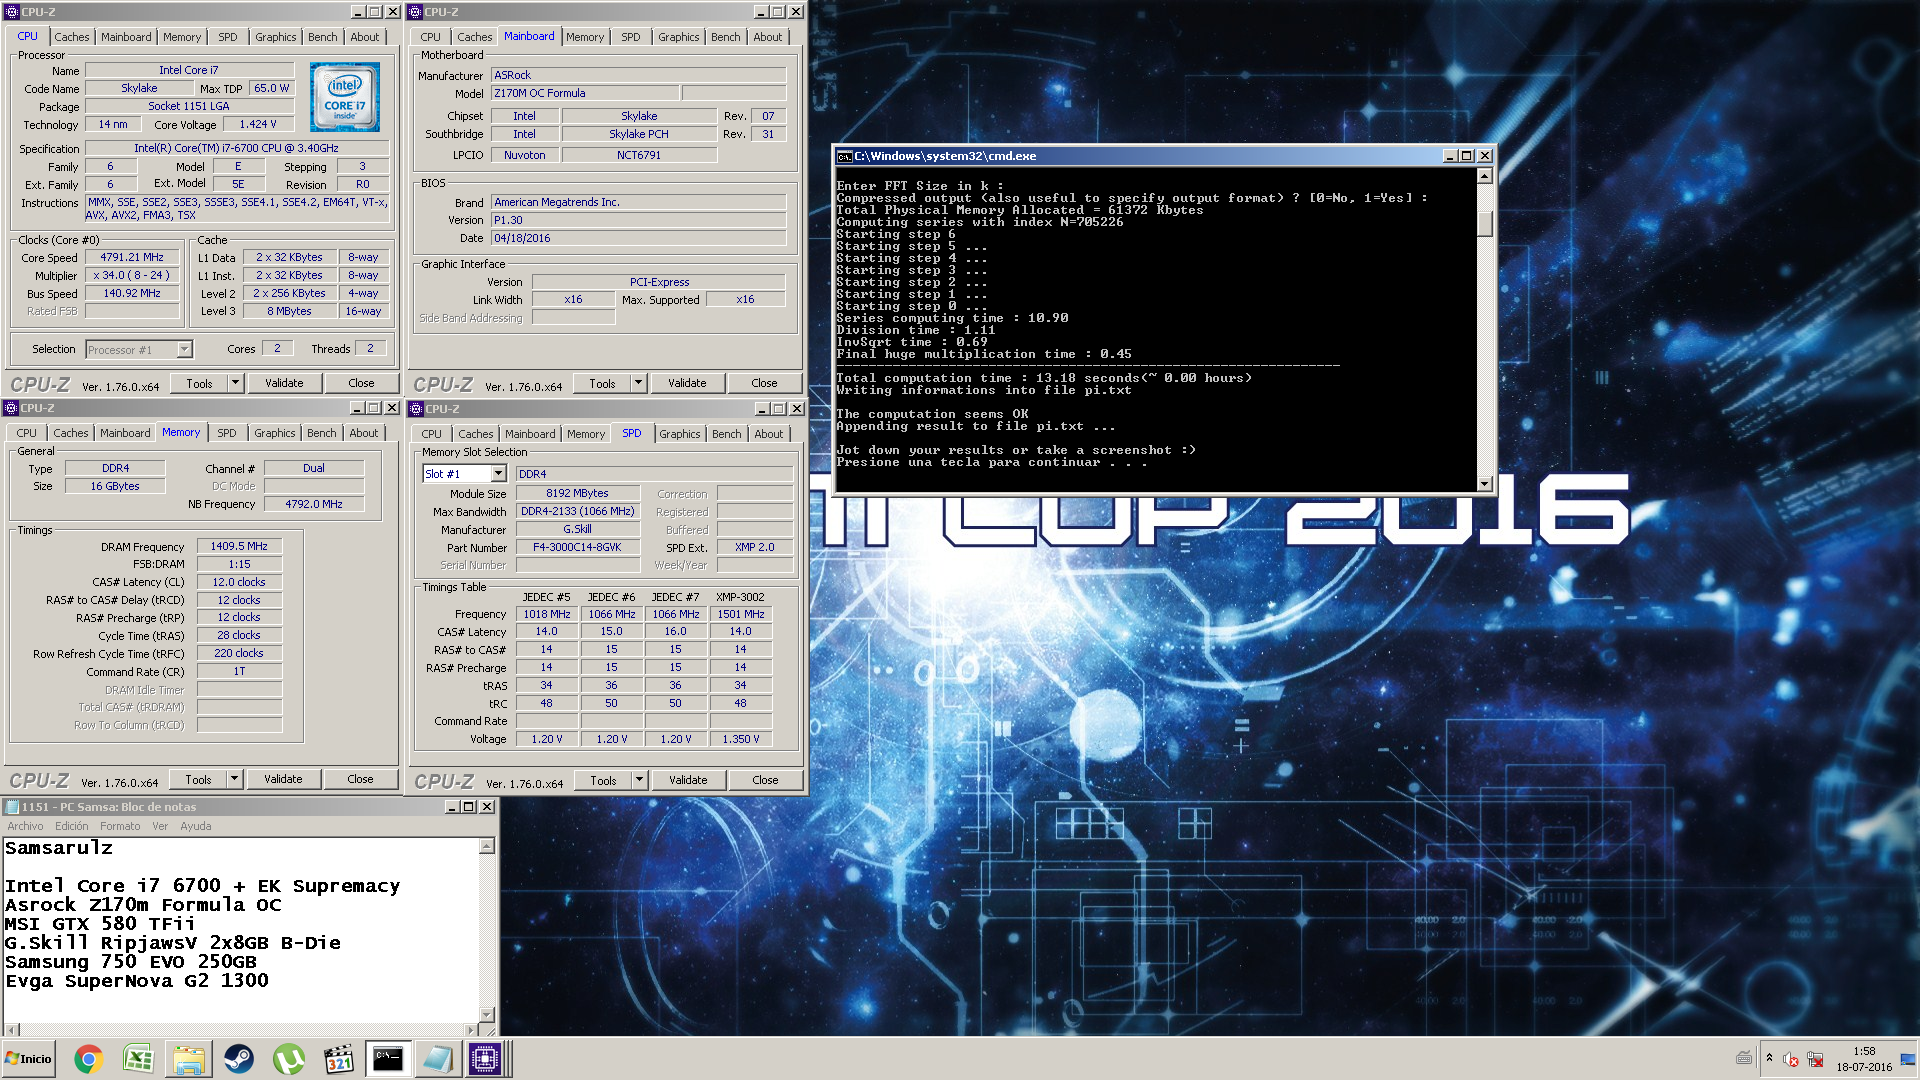Open Excel from the taskbar
Viewport: 1920px width, 1080px height.
(138, 1059)
